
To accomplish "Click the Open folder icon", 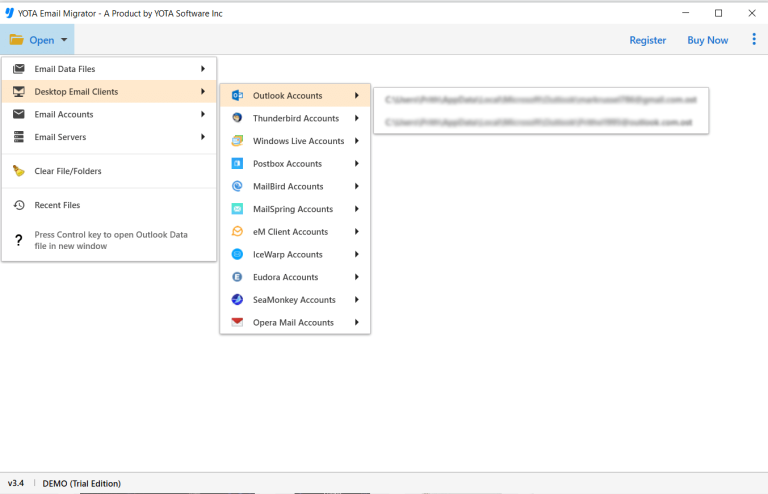I will click(x=17, y=40).
